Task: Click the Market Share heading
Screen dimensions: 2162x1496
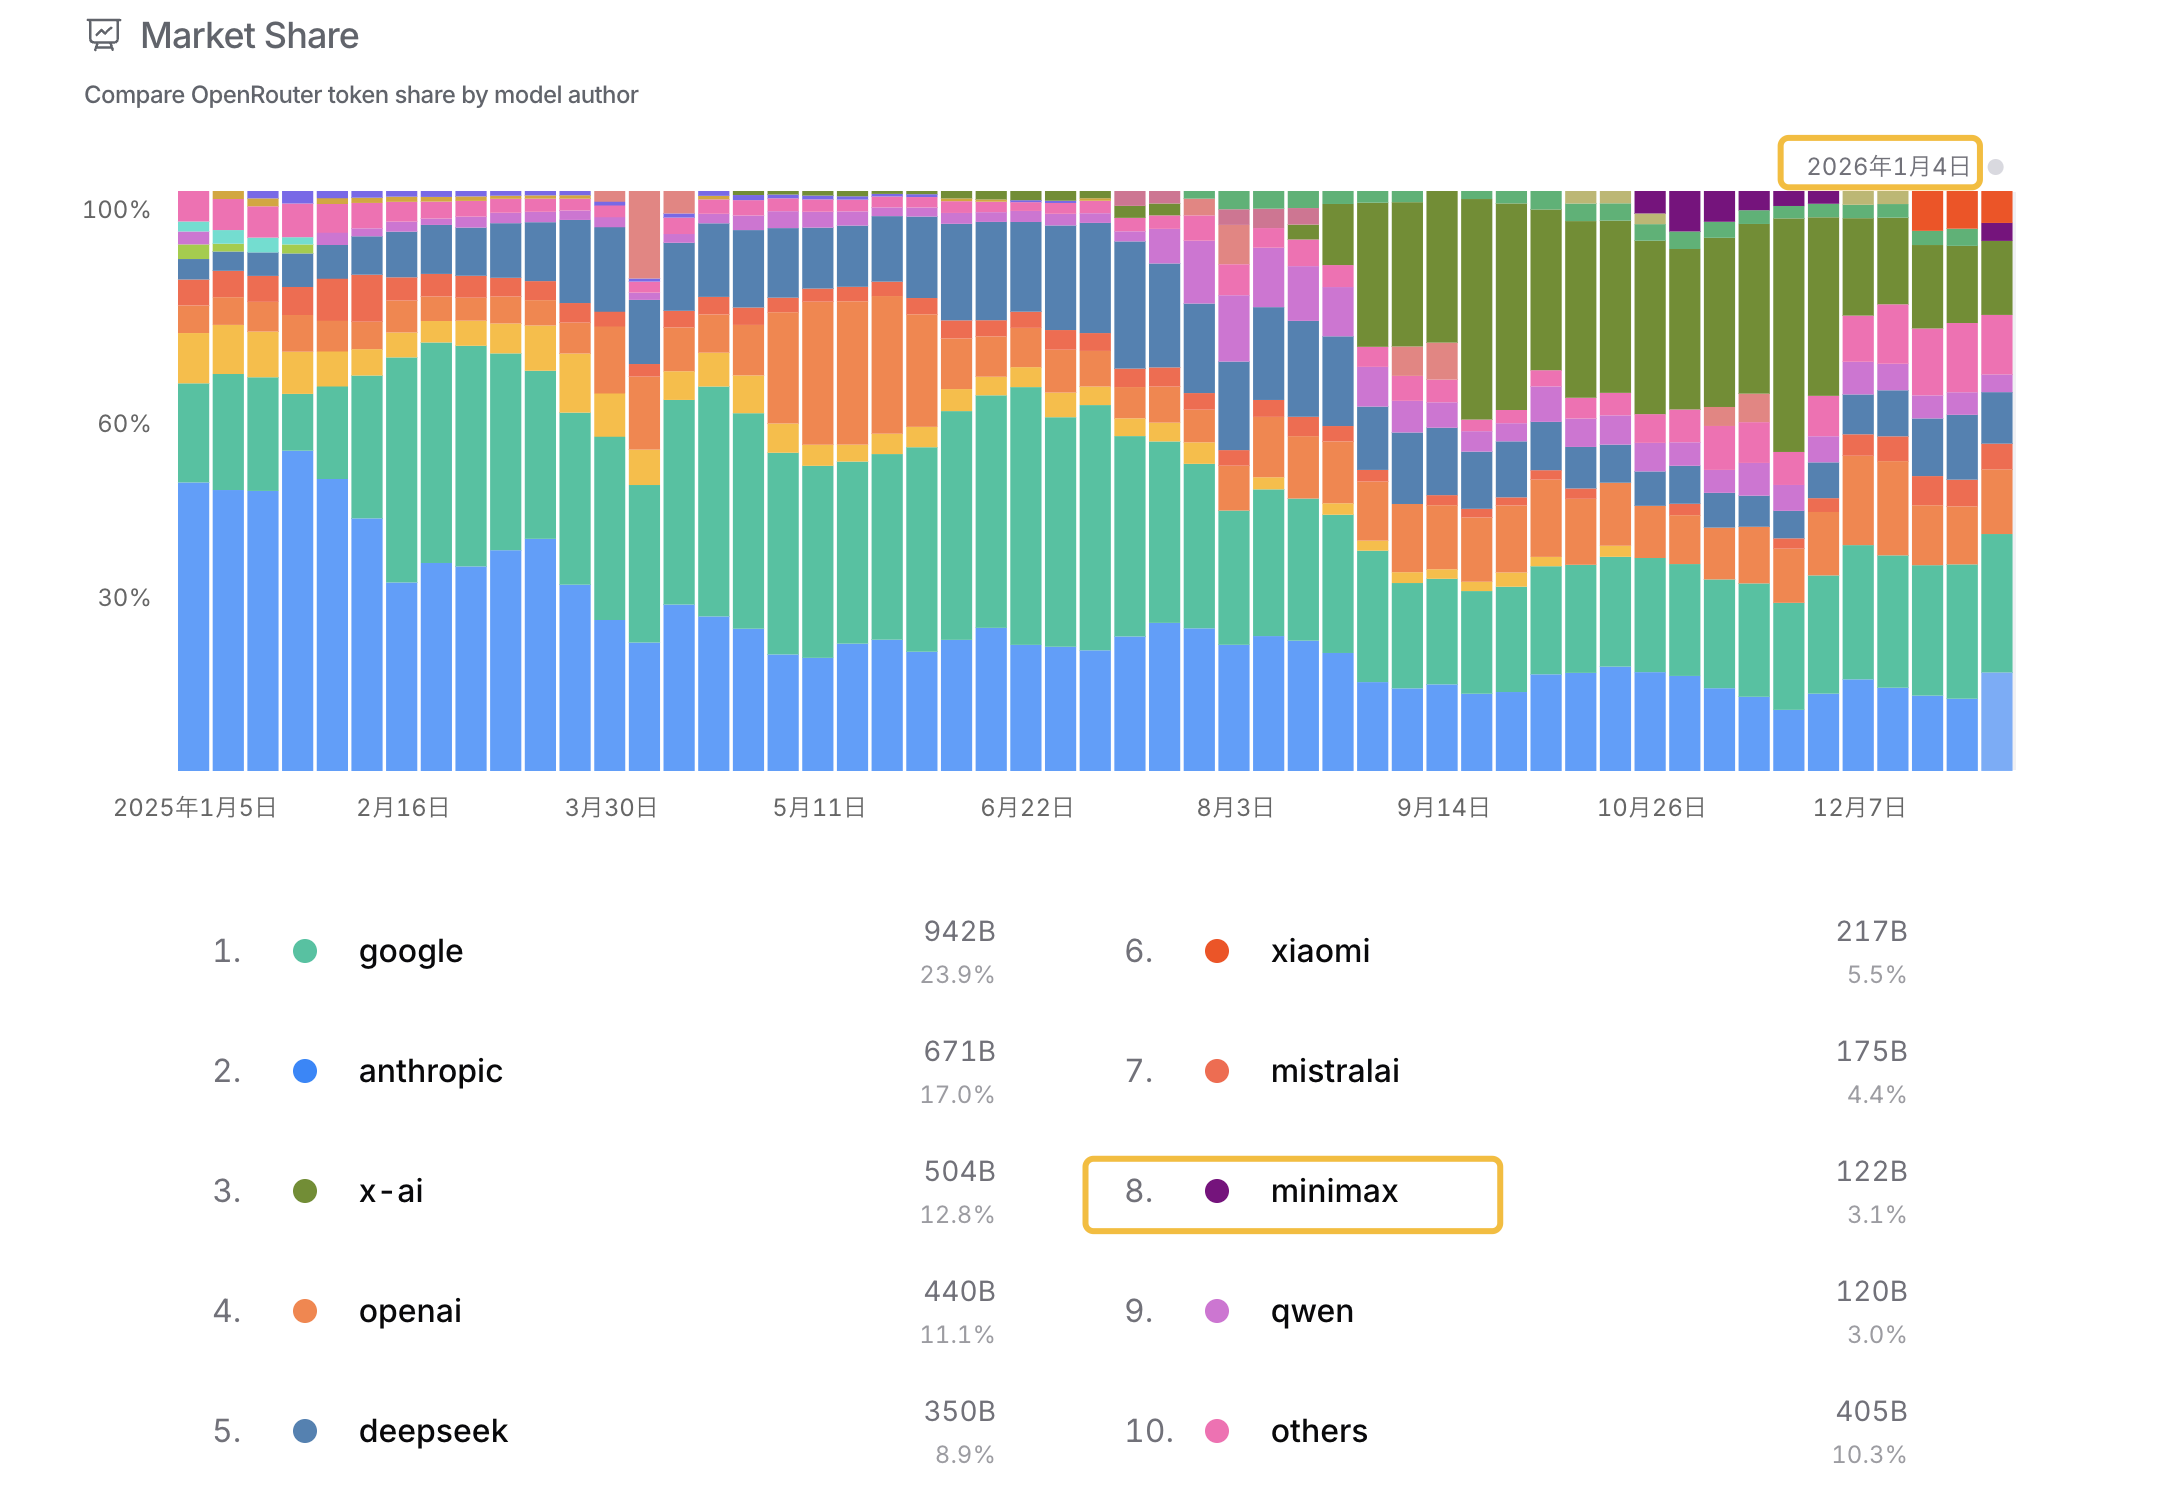Action: pyautogui.click(x=249, y=36)
